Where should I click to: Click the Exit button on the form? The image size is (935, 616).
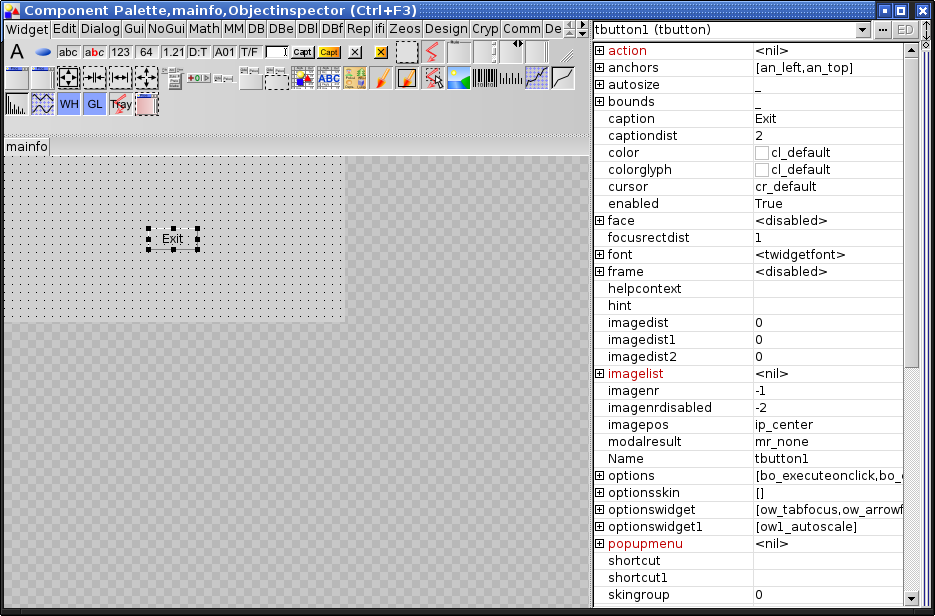(173, 239)
